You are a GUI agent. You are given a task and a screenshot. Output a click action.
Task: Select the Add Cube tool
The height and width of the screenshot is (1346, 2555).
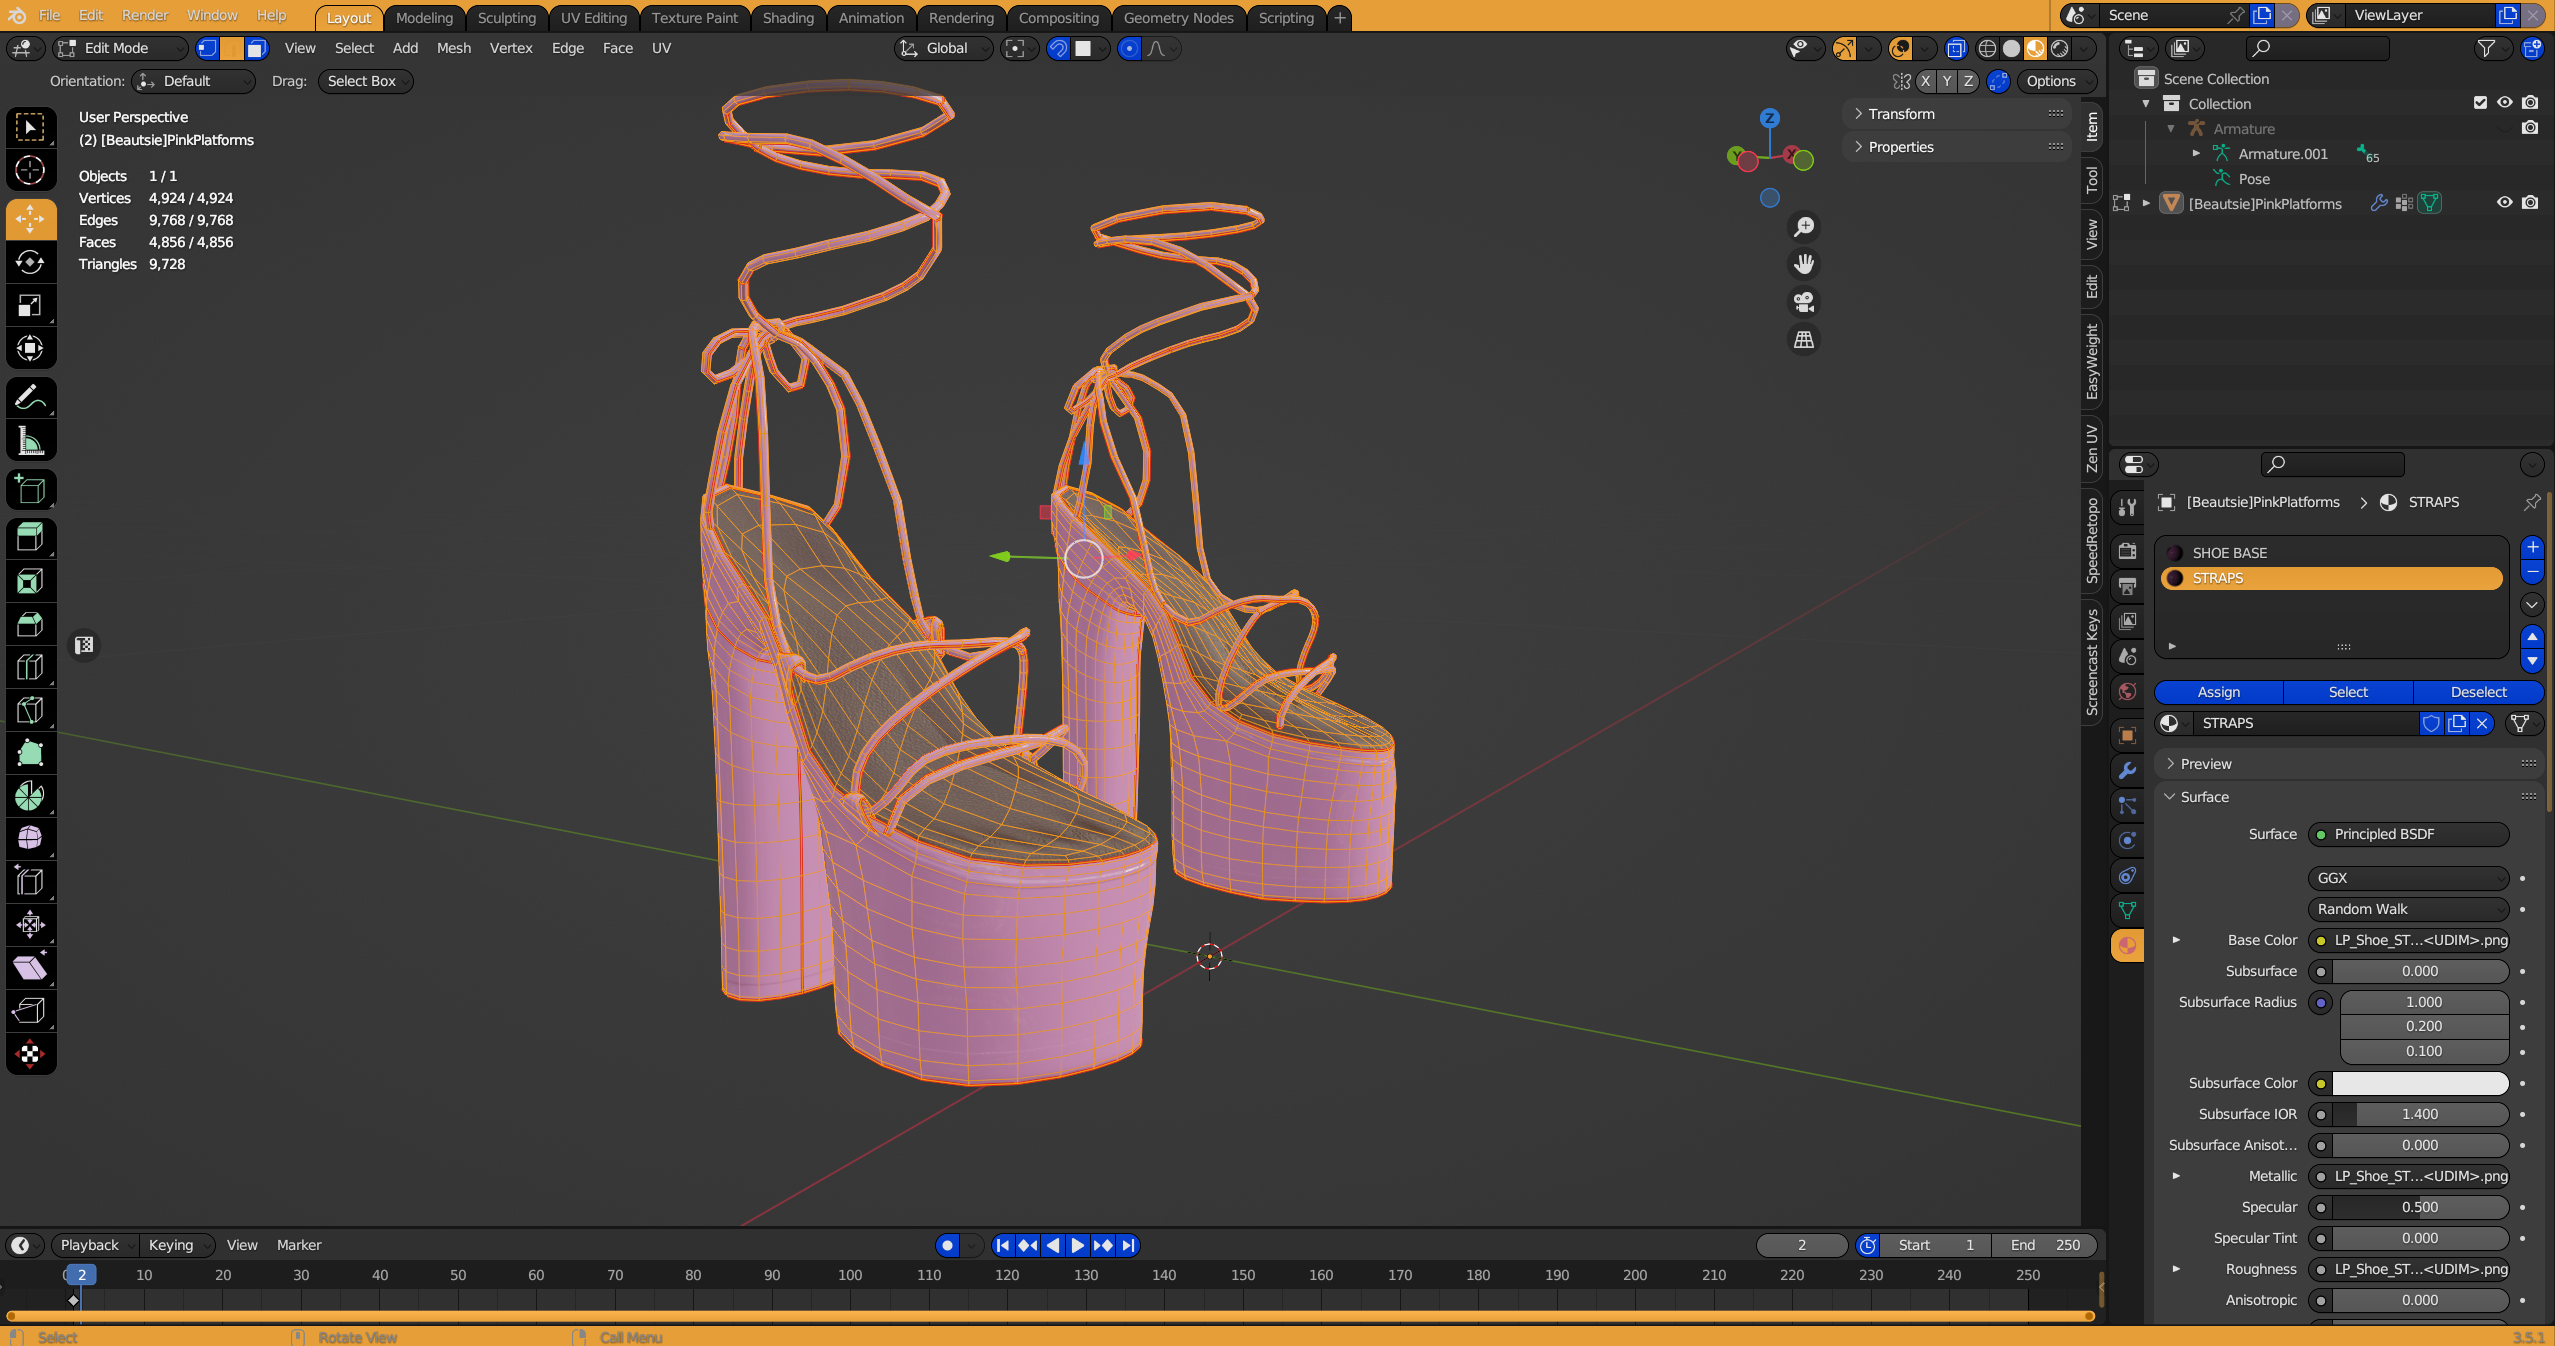[x=30, y=490]
